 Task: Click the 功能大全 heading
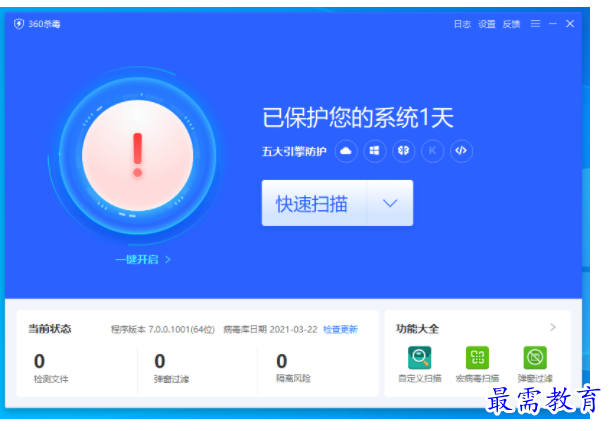[x=417, y=329]
